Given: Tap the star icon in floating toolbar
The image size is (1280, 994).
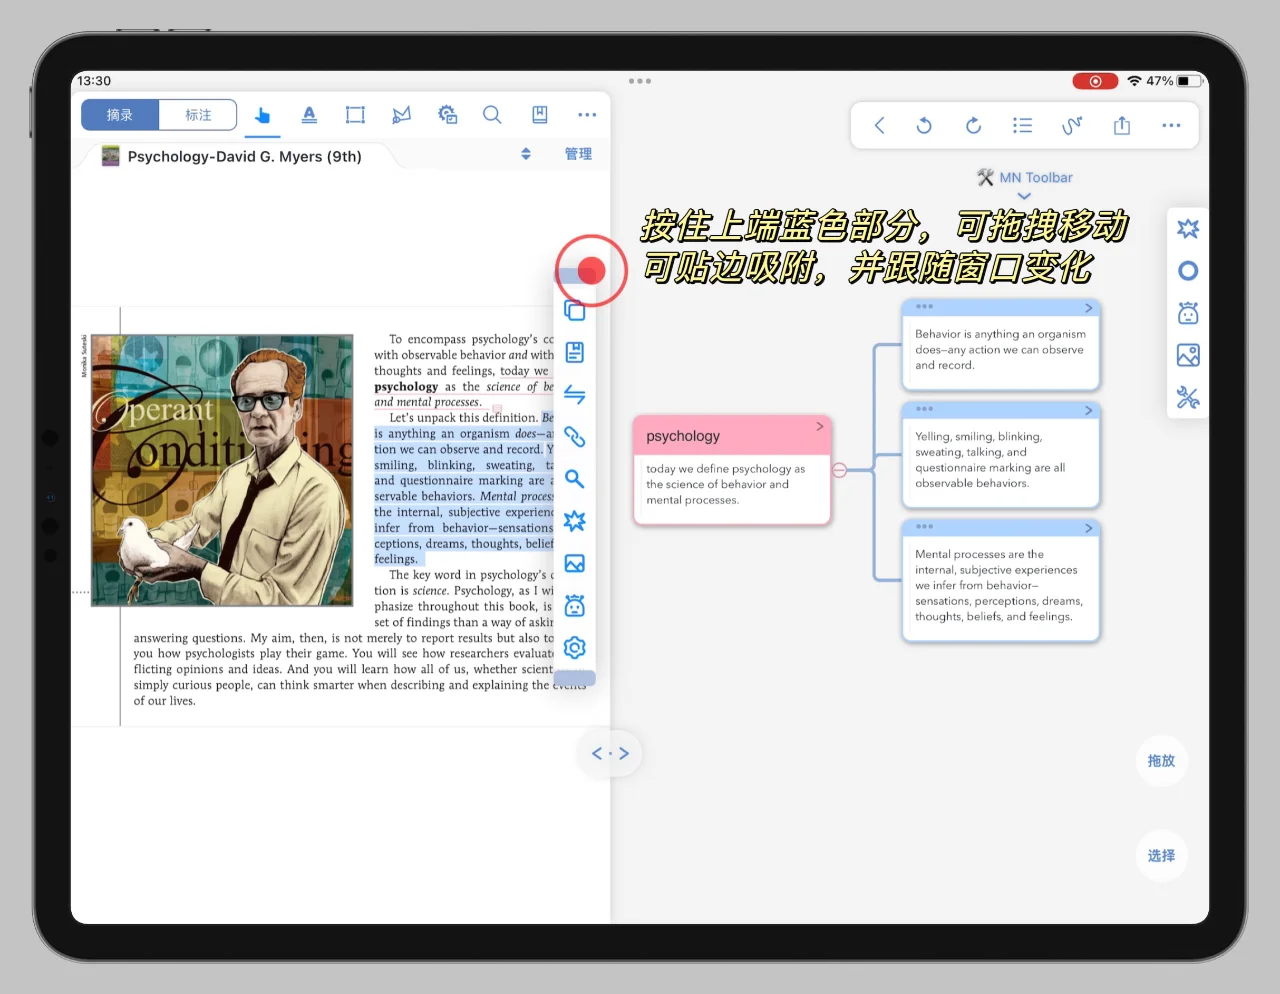Looking at the screenshot, I should (x=575, y=521).
